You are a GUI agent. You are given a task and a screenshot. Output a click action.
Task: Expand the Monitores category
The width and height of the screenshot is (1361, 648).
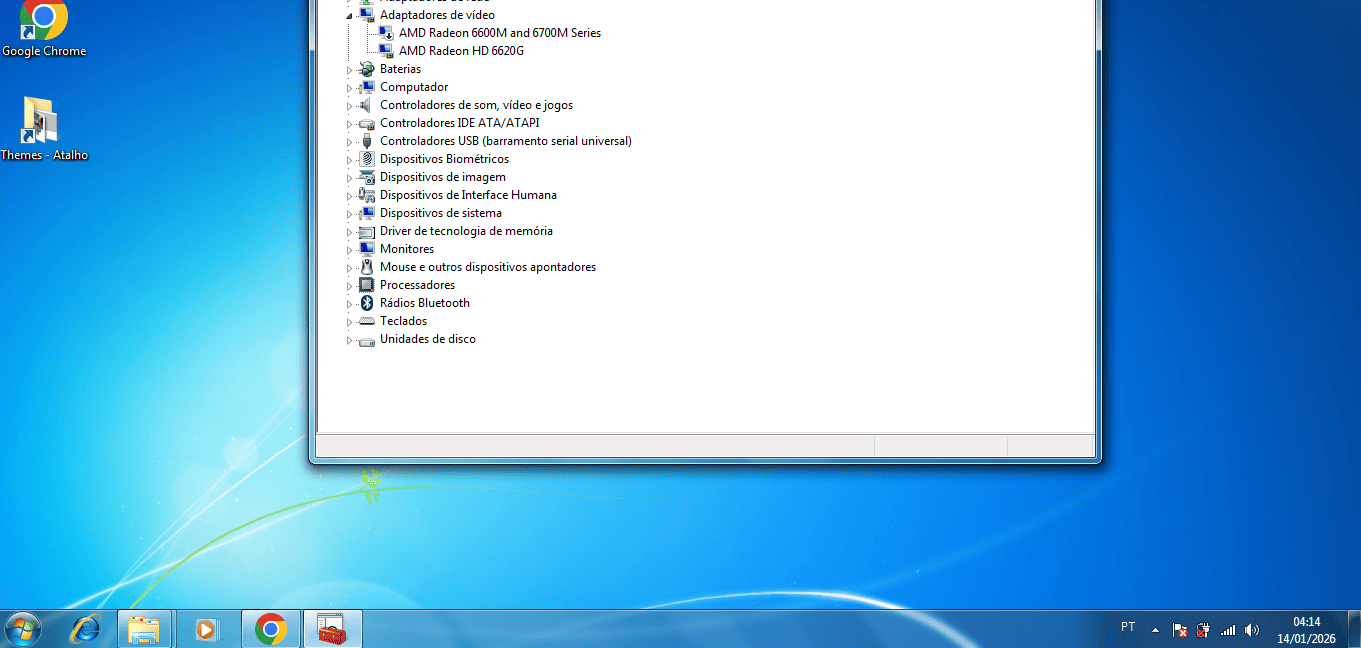tap(350, 250)
